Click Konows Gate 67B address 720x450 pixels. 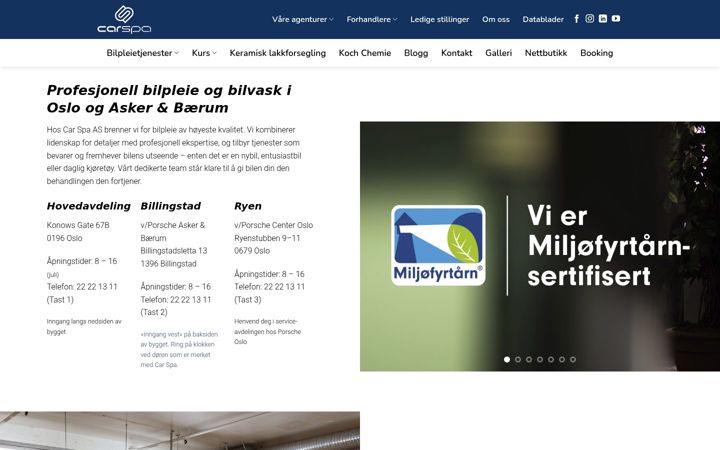(x=78, y=225)
